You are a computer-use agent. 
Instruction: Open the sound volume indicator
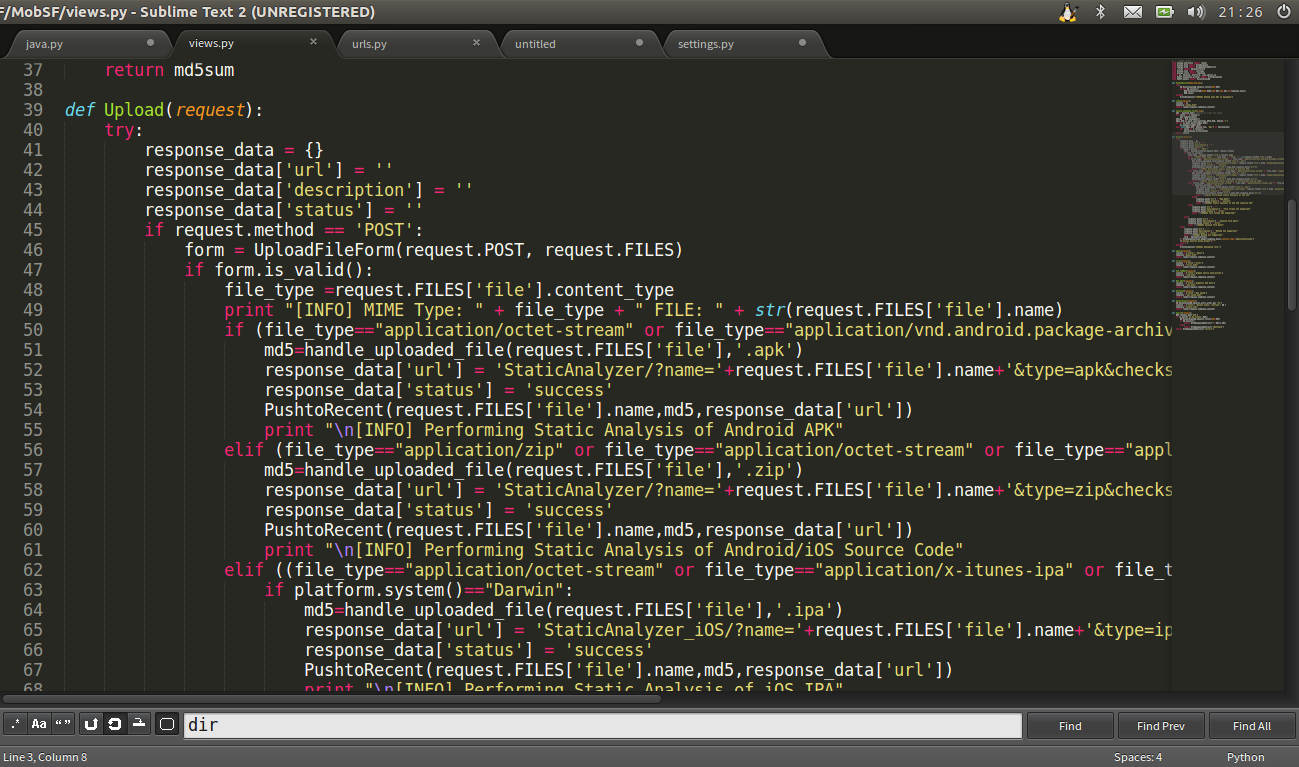click(x=1195, y=12)
